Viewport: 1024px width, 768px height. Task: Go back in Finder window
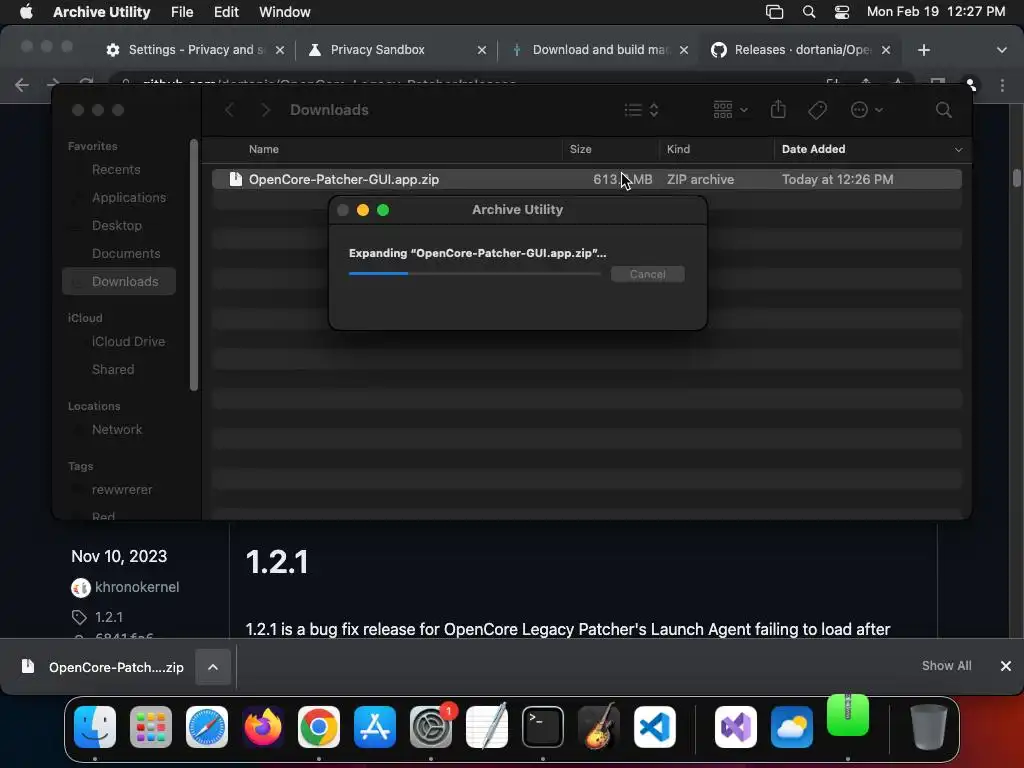tap(230, 110)
